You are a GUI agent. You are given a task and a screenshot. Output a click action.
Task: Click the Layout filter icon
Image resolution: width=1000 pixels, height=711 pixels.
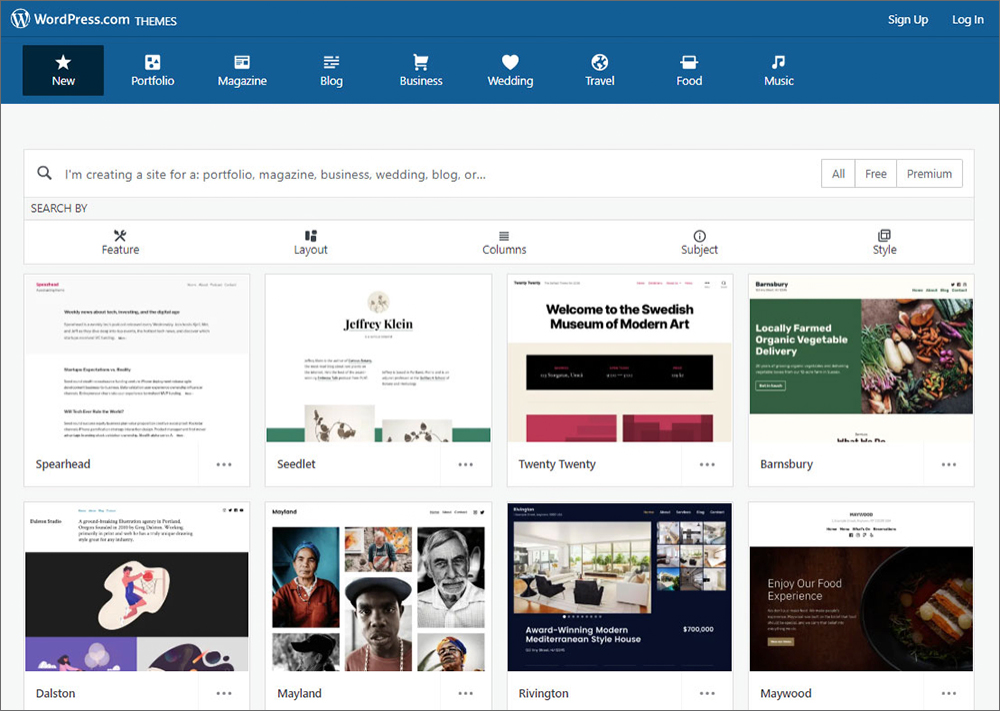click(311, 235)
